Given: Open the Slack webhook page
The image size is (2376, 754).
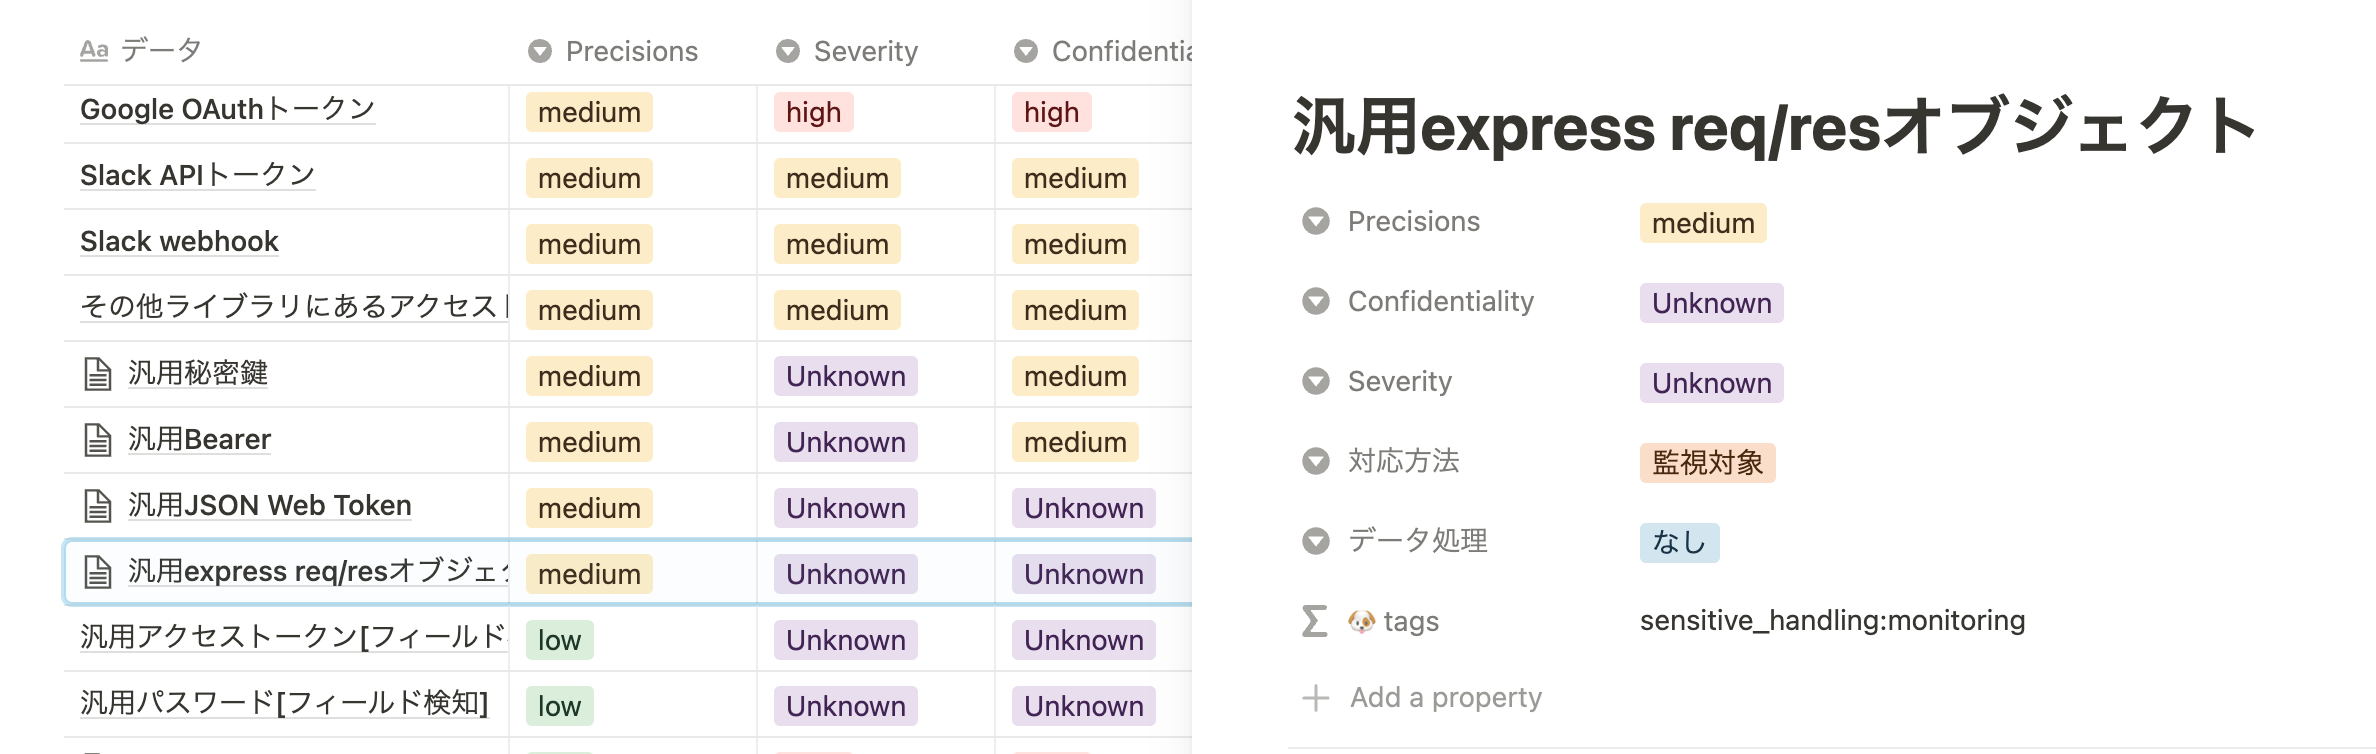Looking at the screenshot, I should (x=179, y=241).
